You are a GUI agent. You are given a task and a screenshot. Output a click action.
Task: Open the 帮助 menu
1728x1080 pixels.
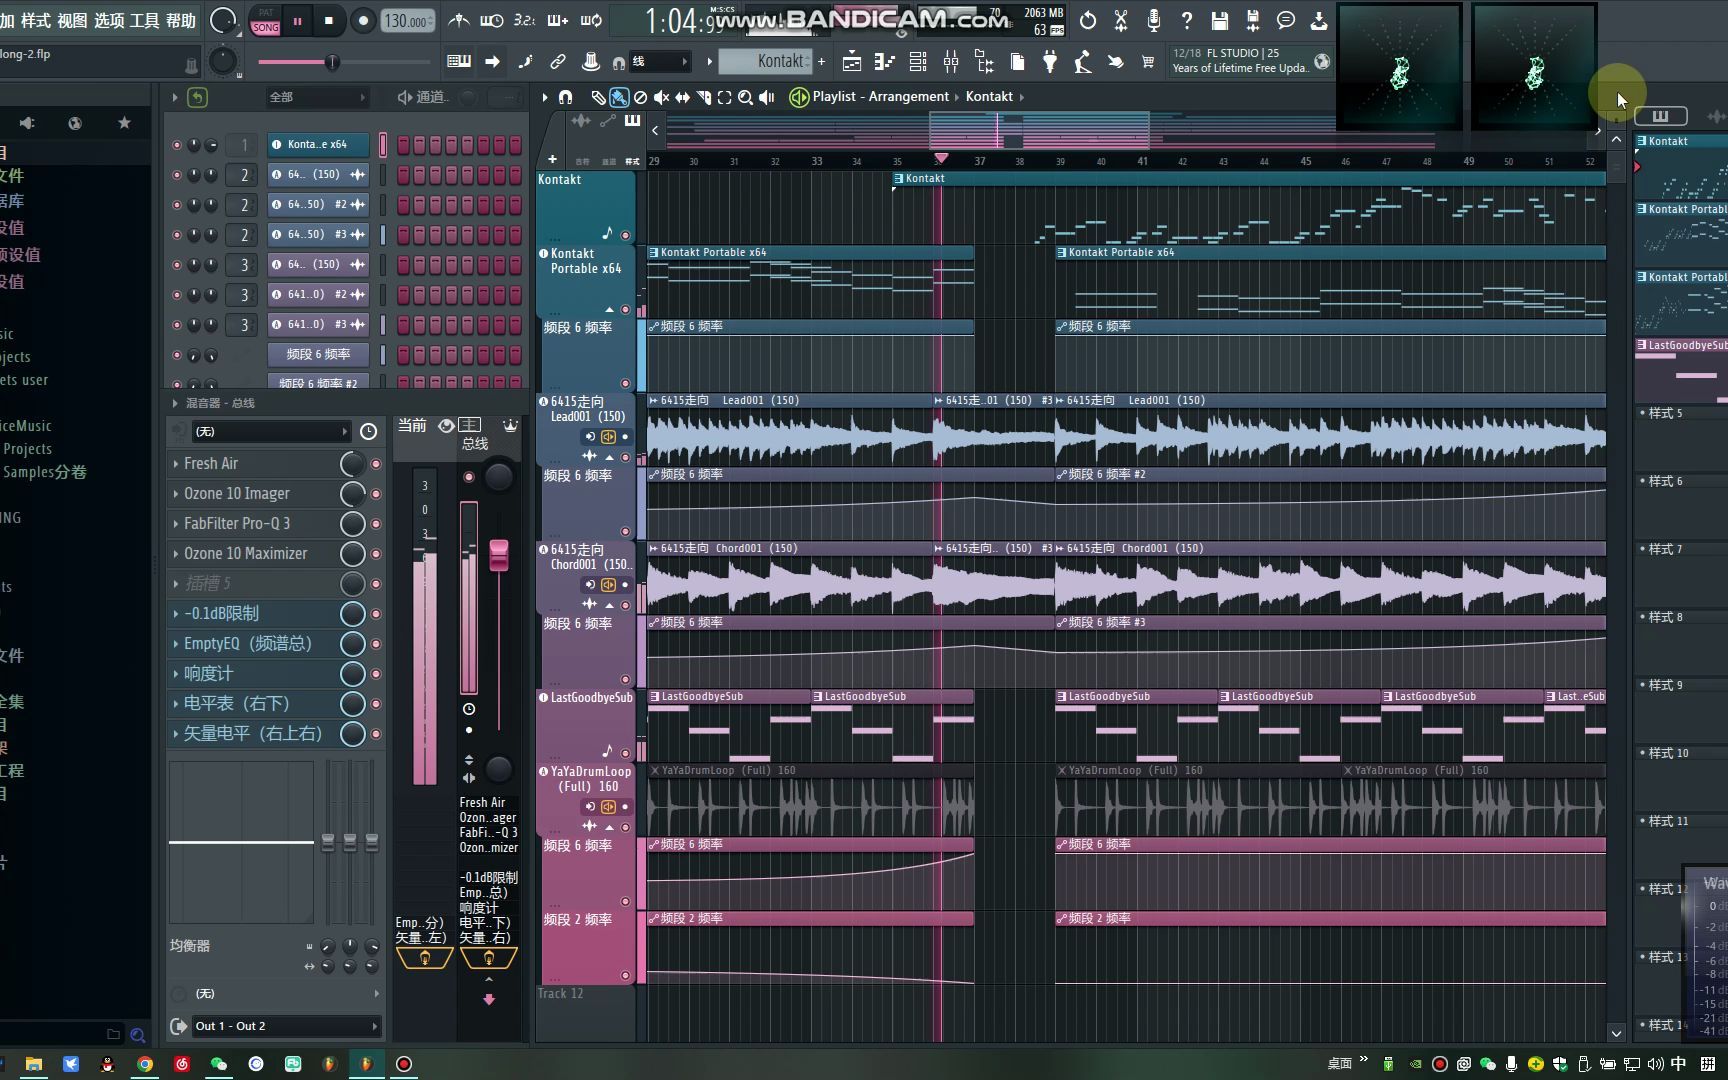181,20
